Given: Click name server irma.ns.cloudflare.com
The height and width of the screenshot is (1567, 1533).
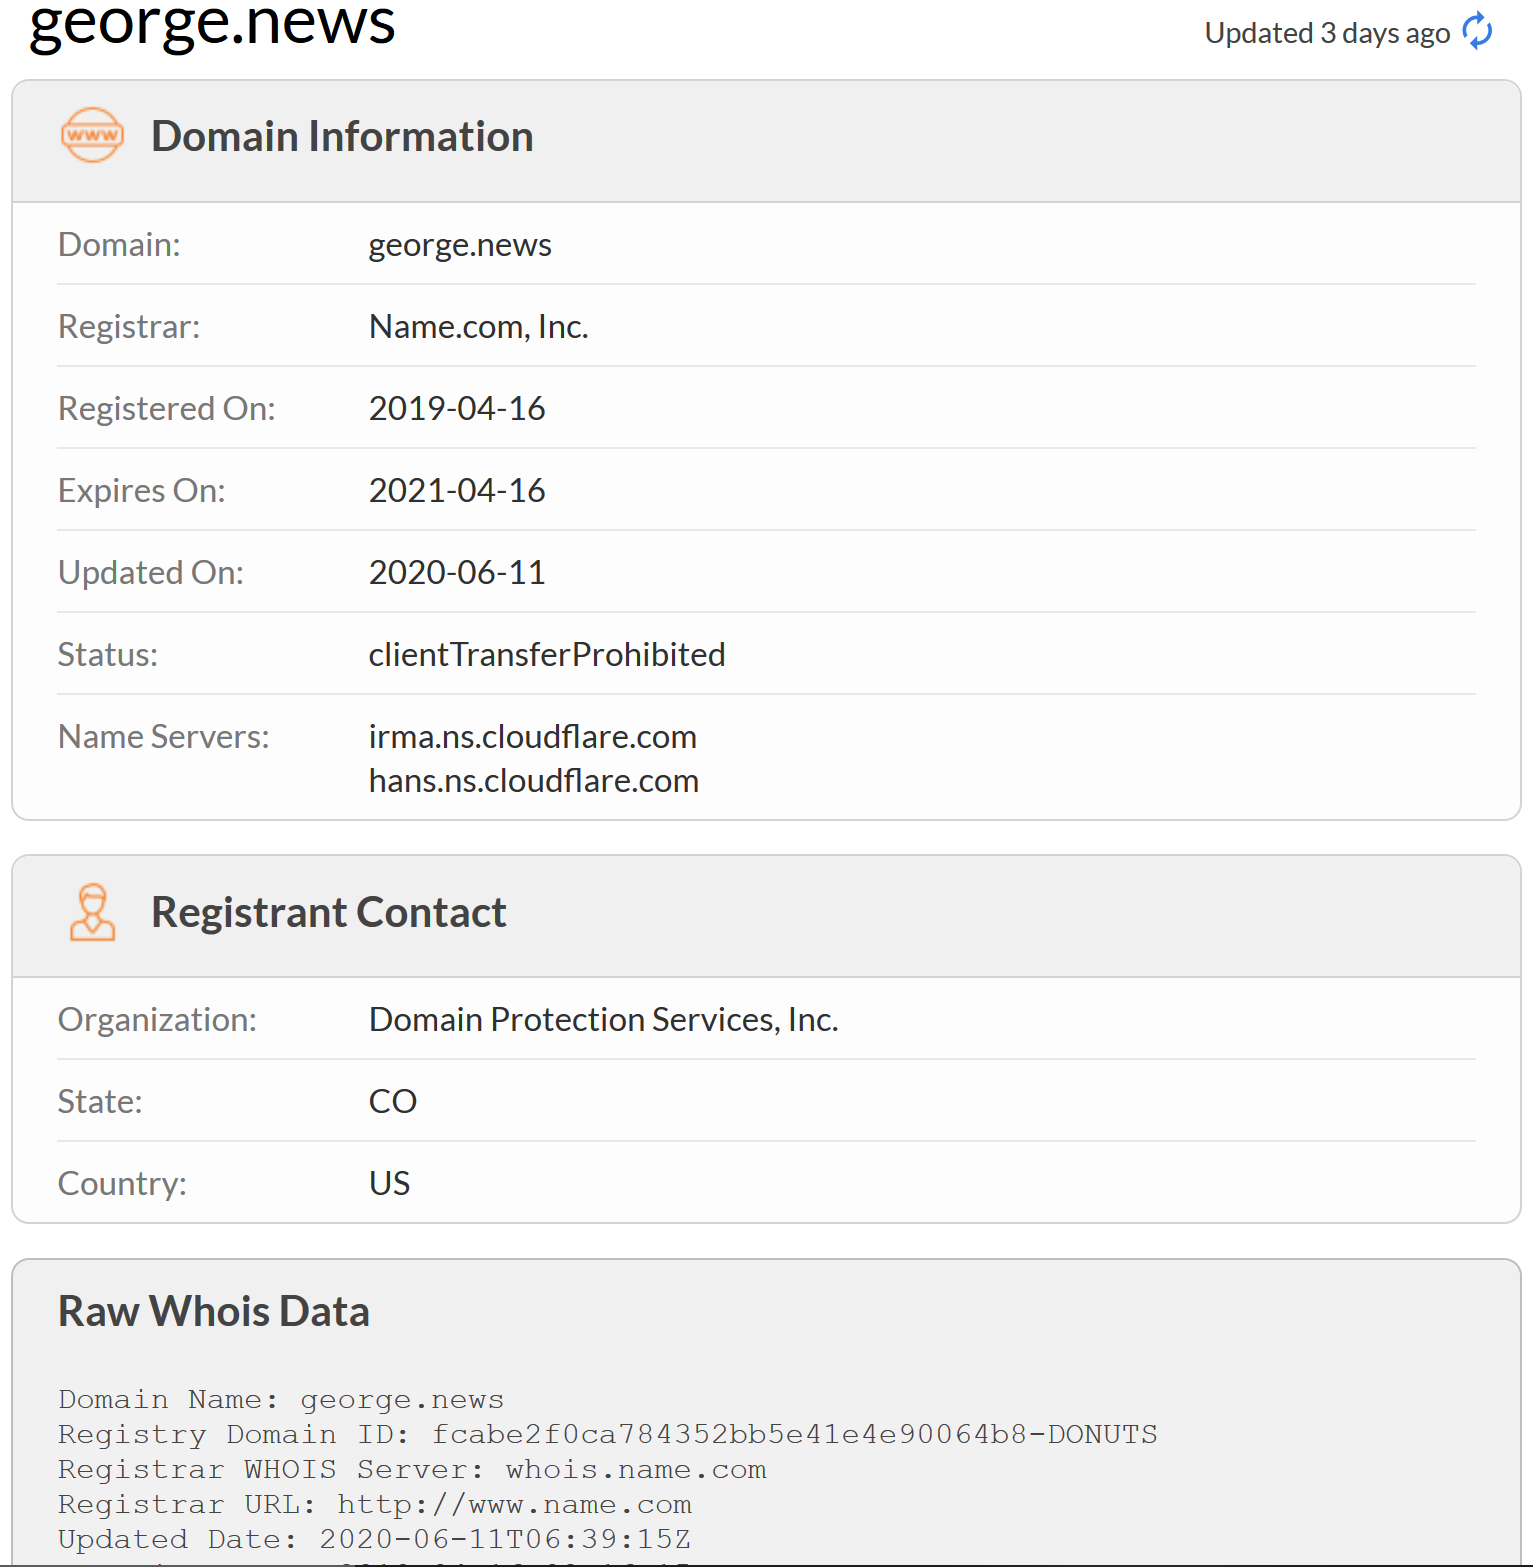Looking at the screenshot, I should click(x=533, y=737).
